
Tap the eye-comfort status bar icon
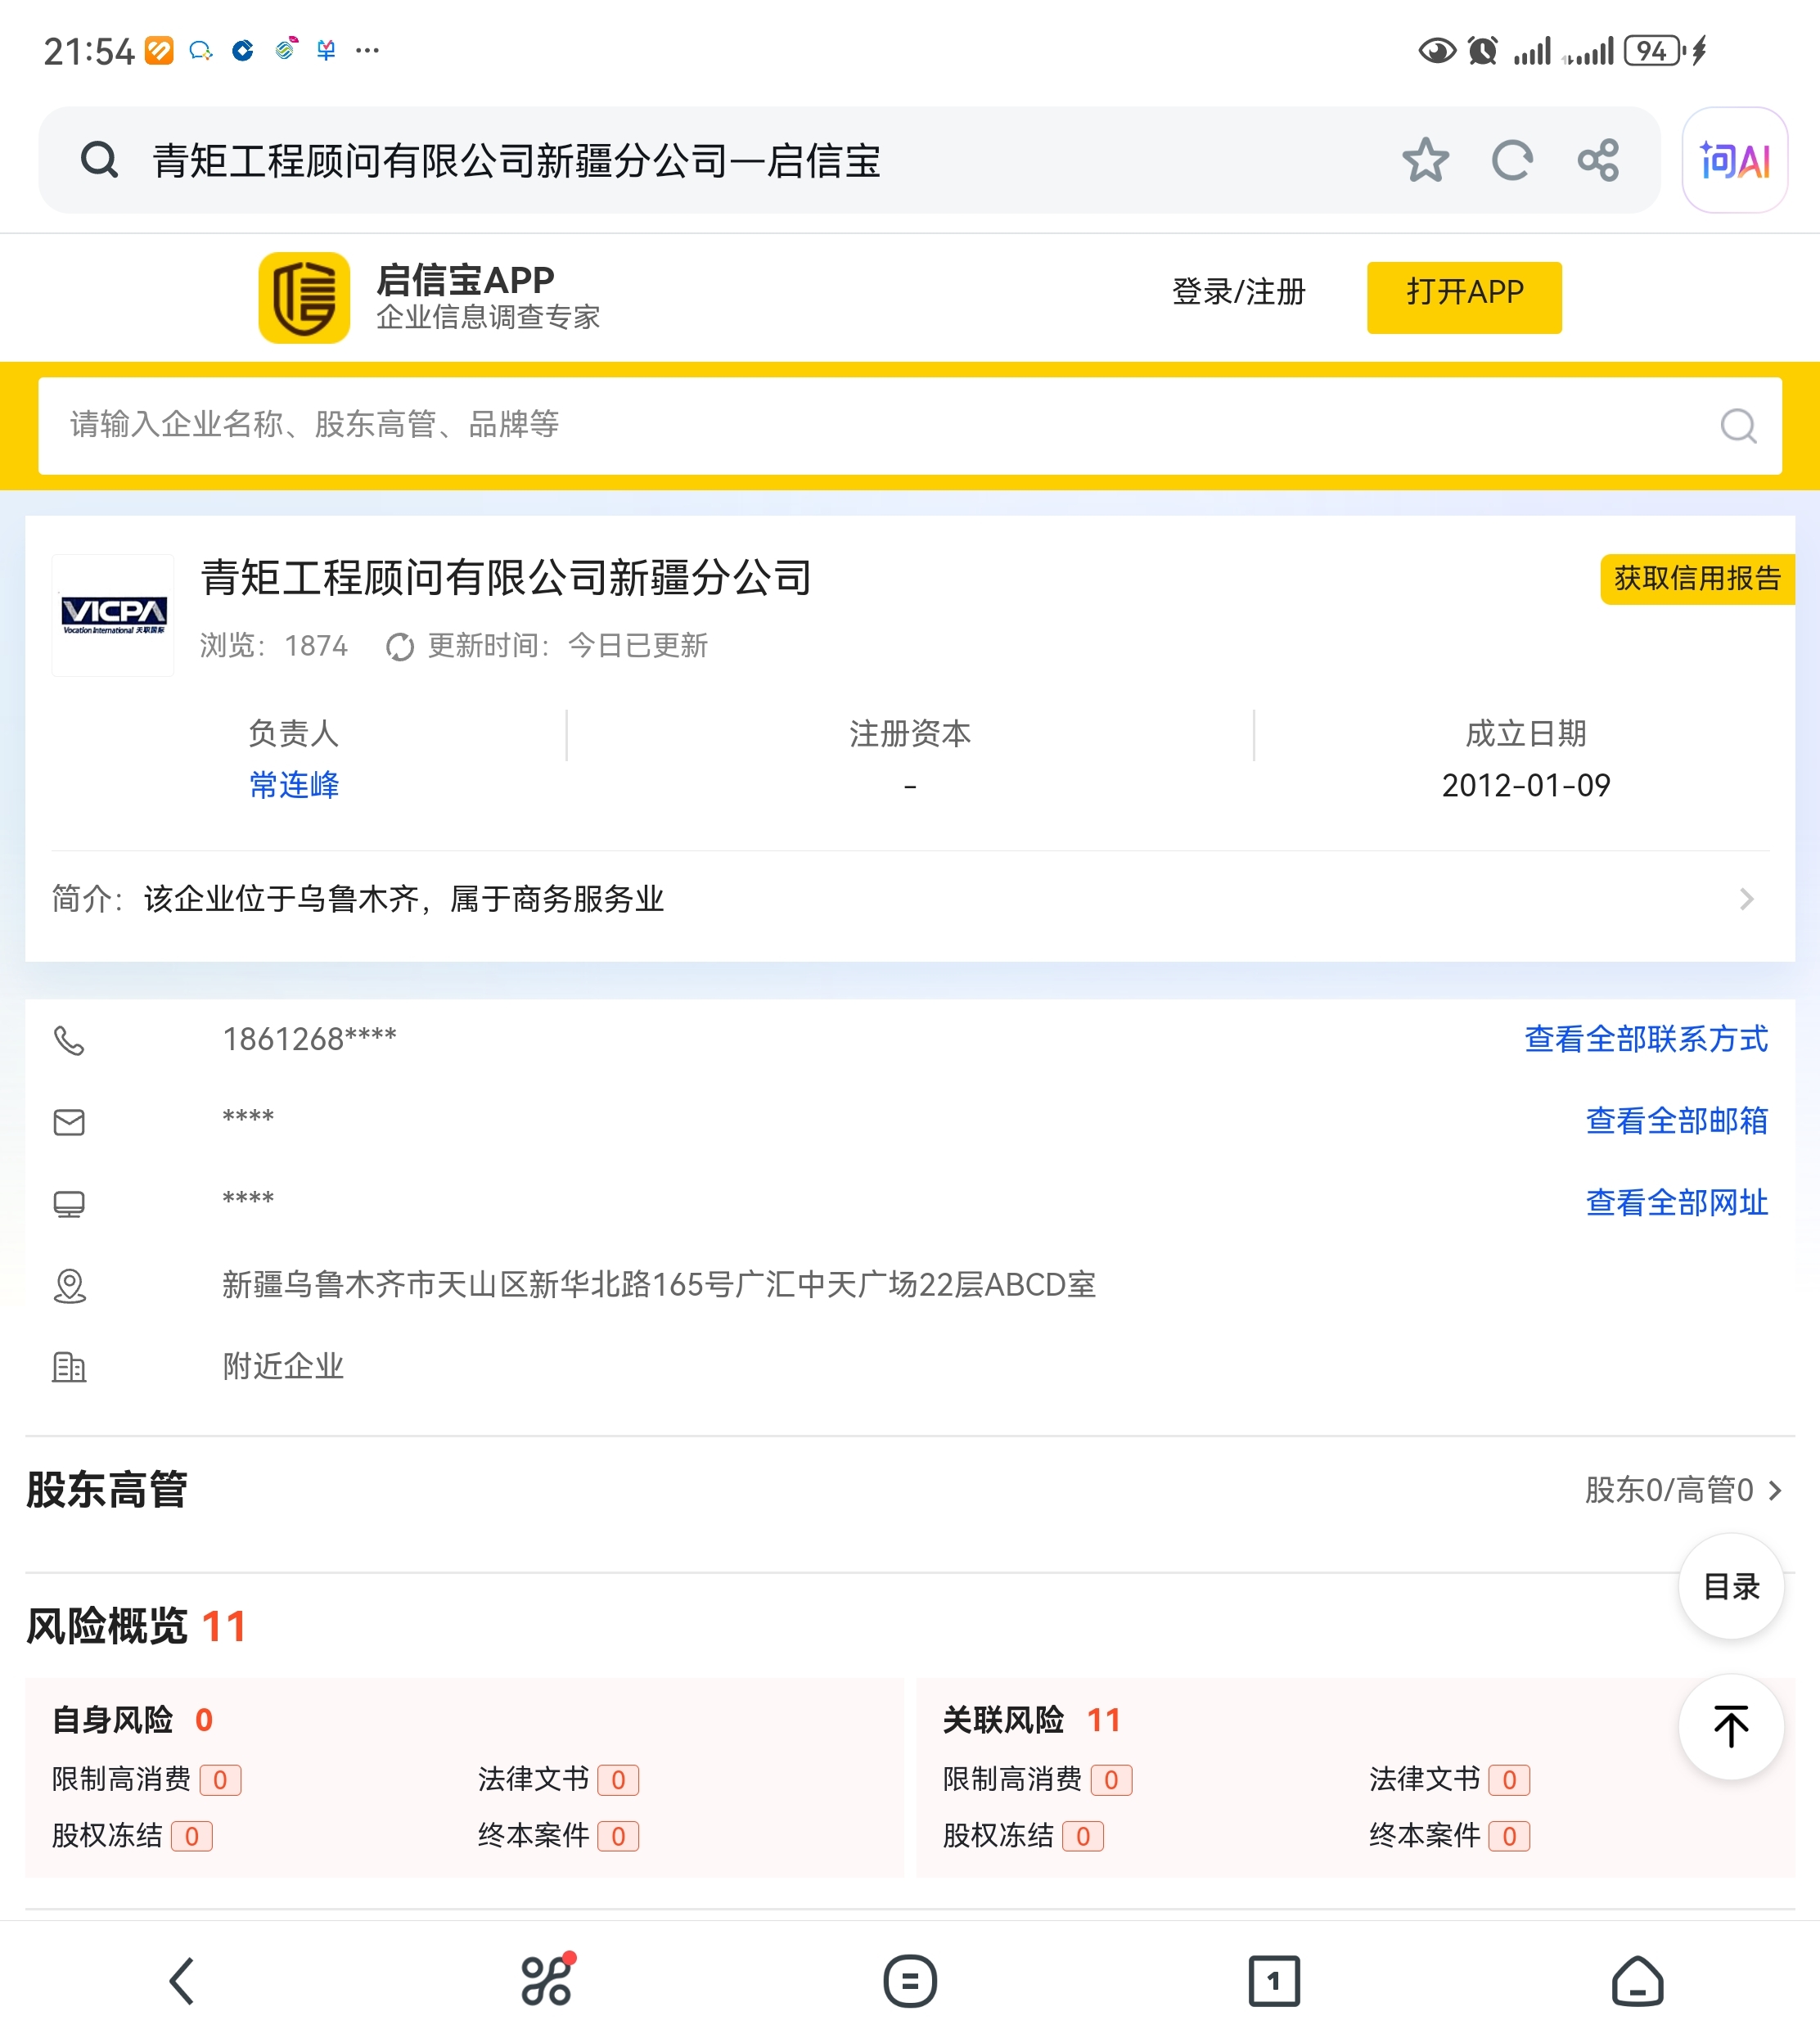(1437, 50)
